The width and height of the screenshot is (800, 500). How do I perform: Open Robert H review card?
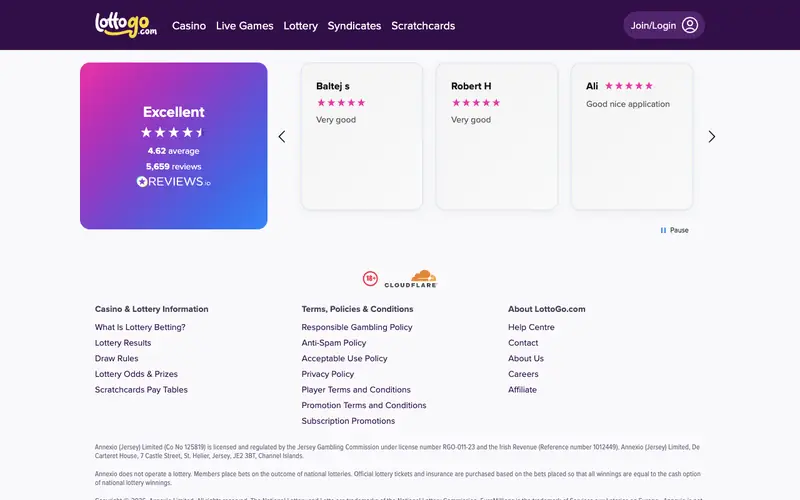497,136
